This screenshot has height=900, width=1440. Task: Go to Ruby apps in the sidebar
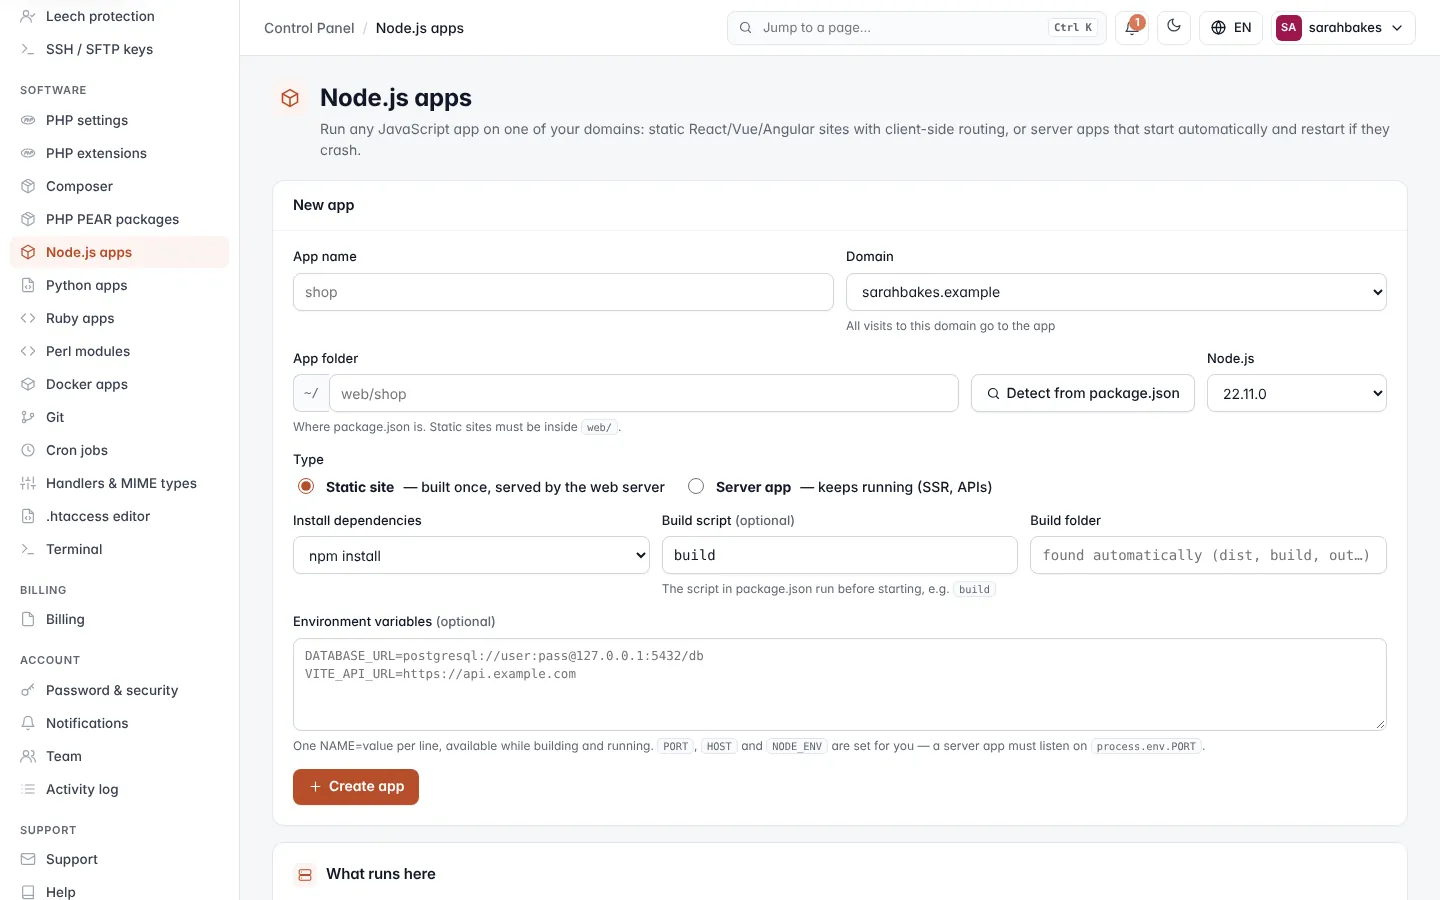pos(119,318)
